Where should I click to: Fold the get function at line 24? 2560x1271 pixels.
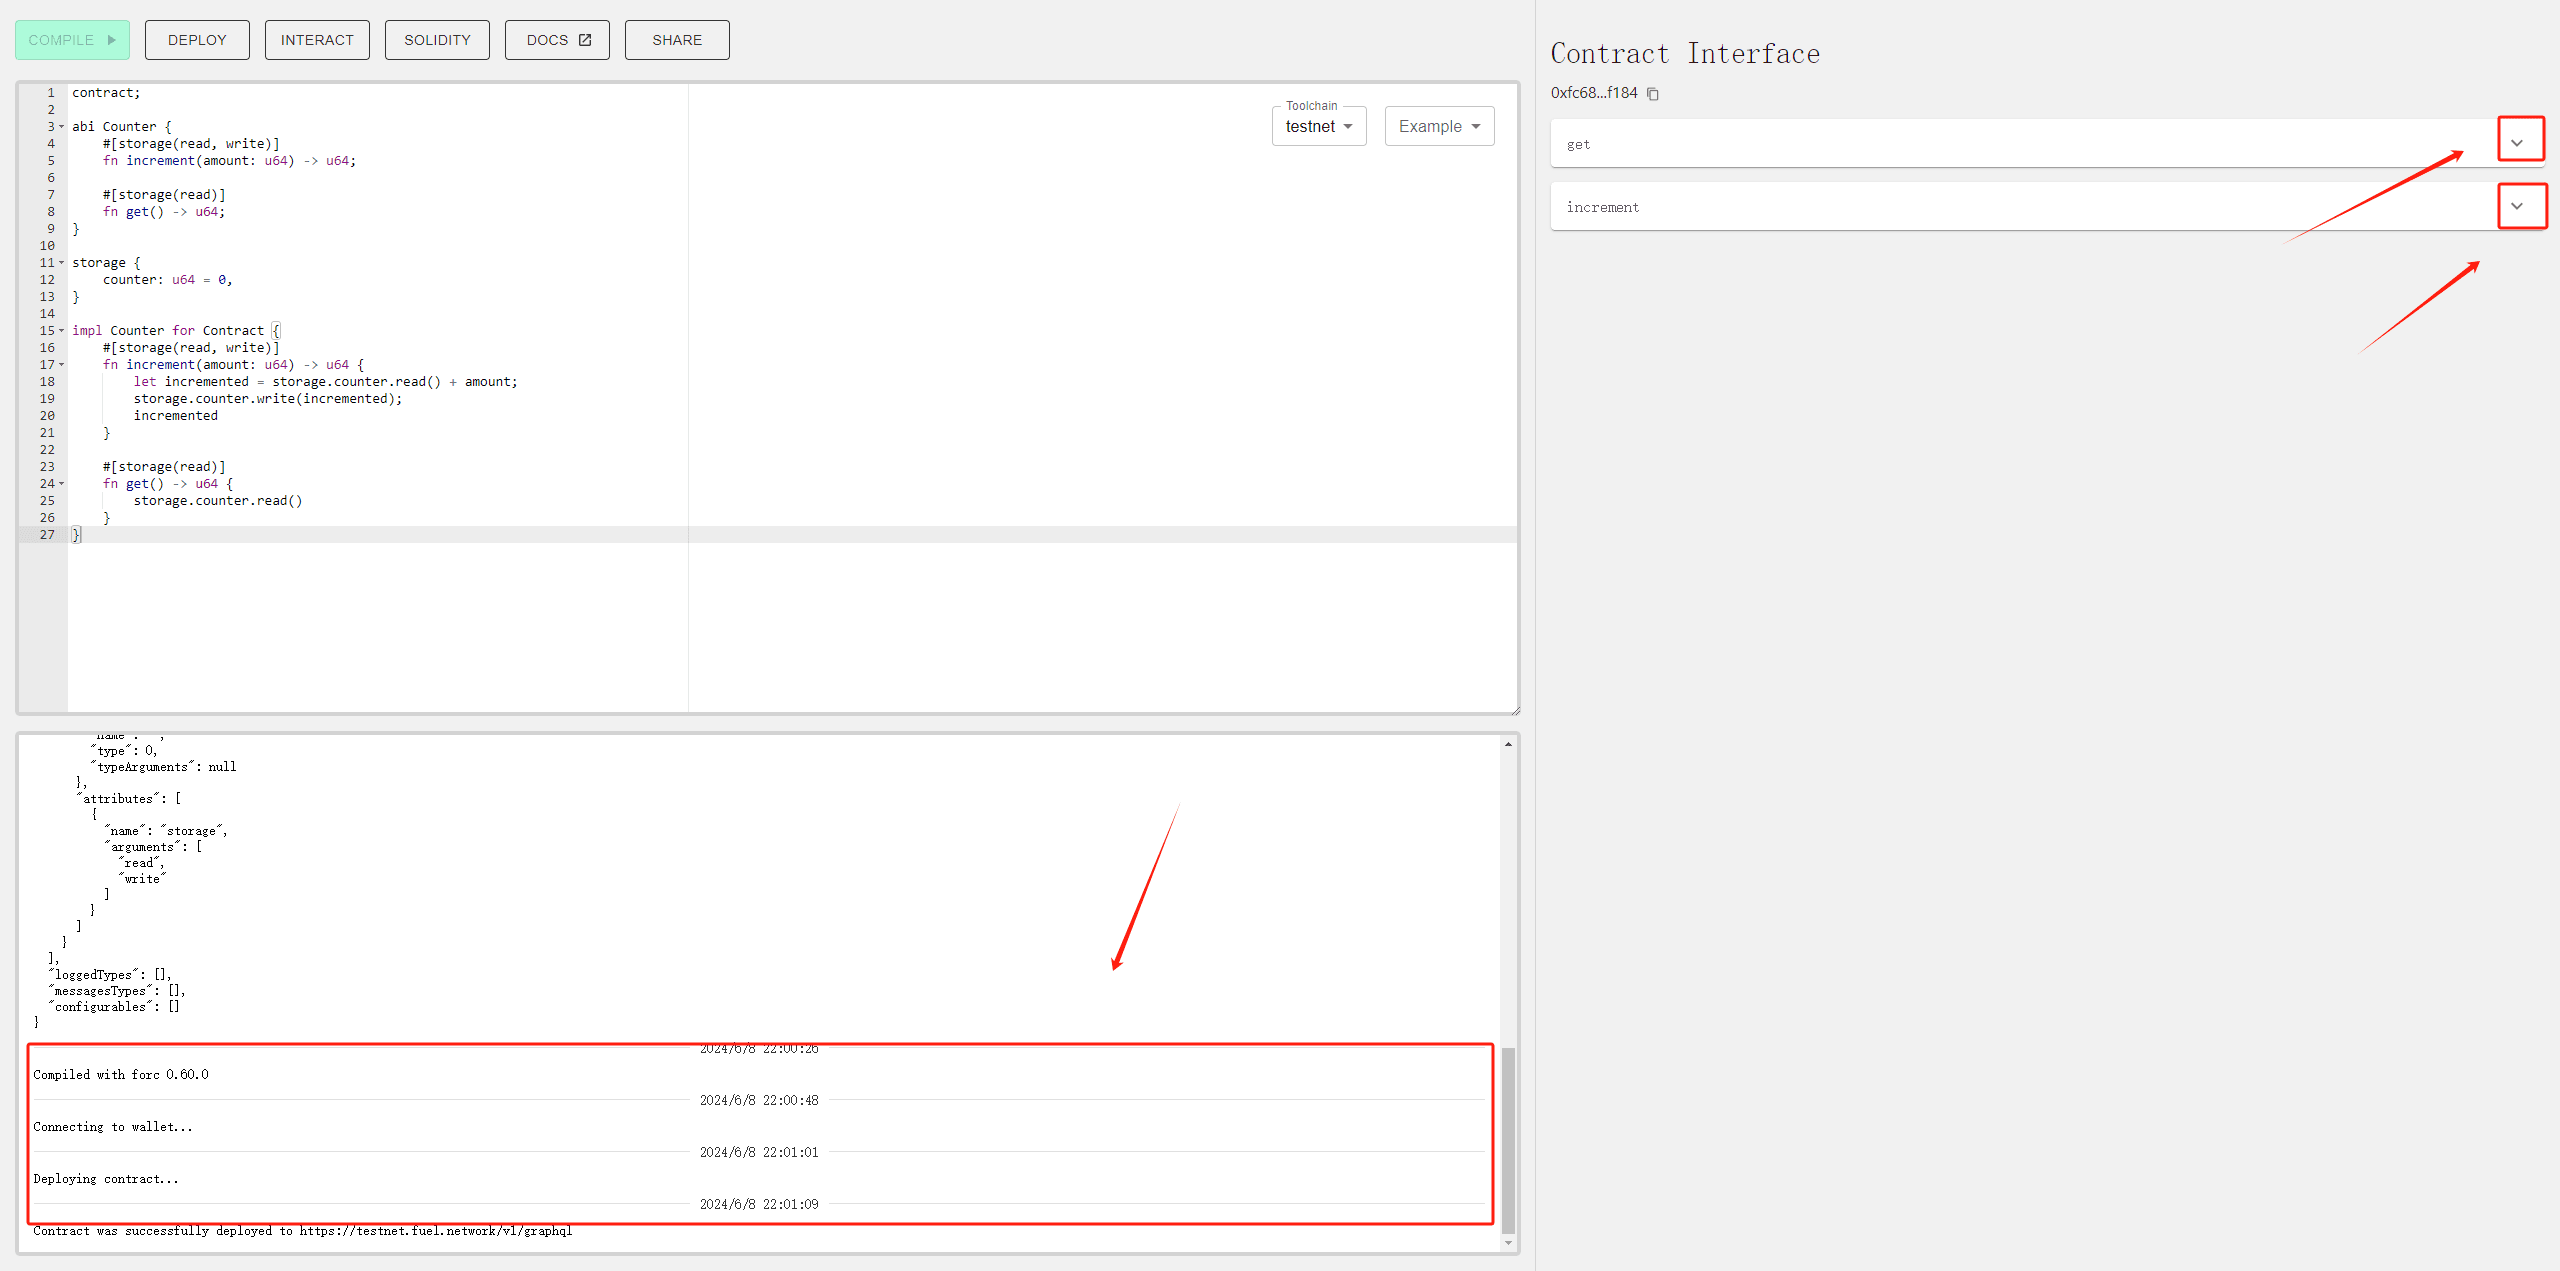(62, 484)
